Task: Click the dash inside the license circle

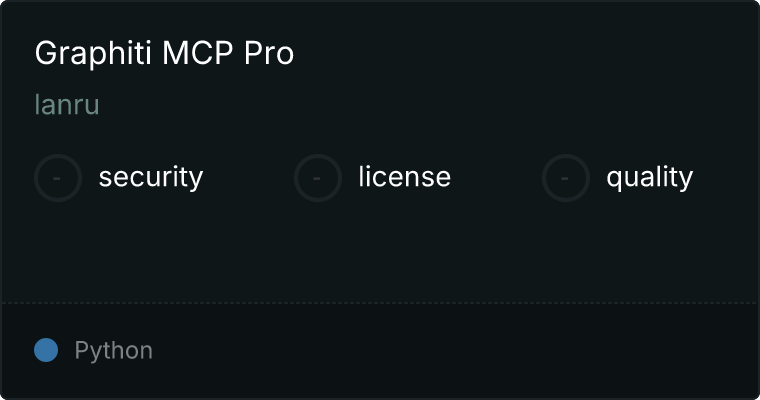Action: pos(317,178)
